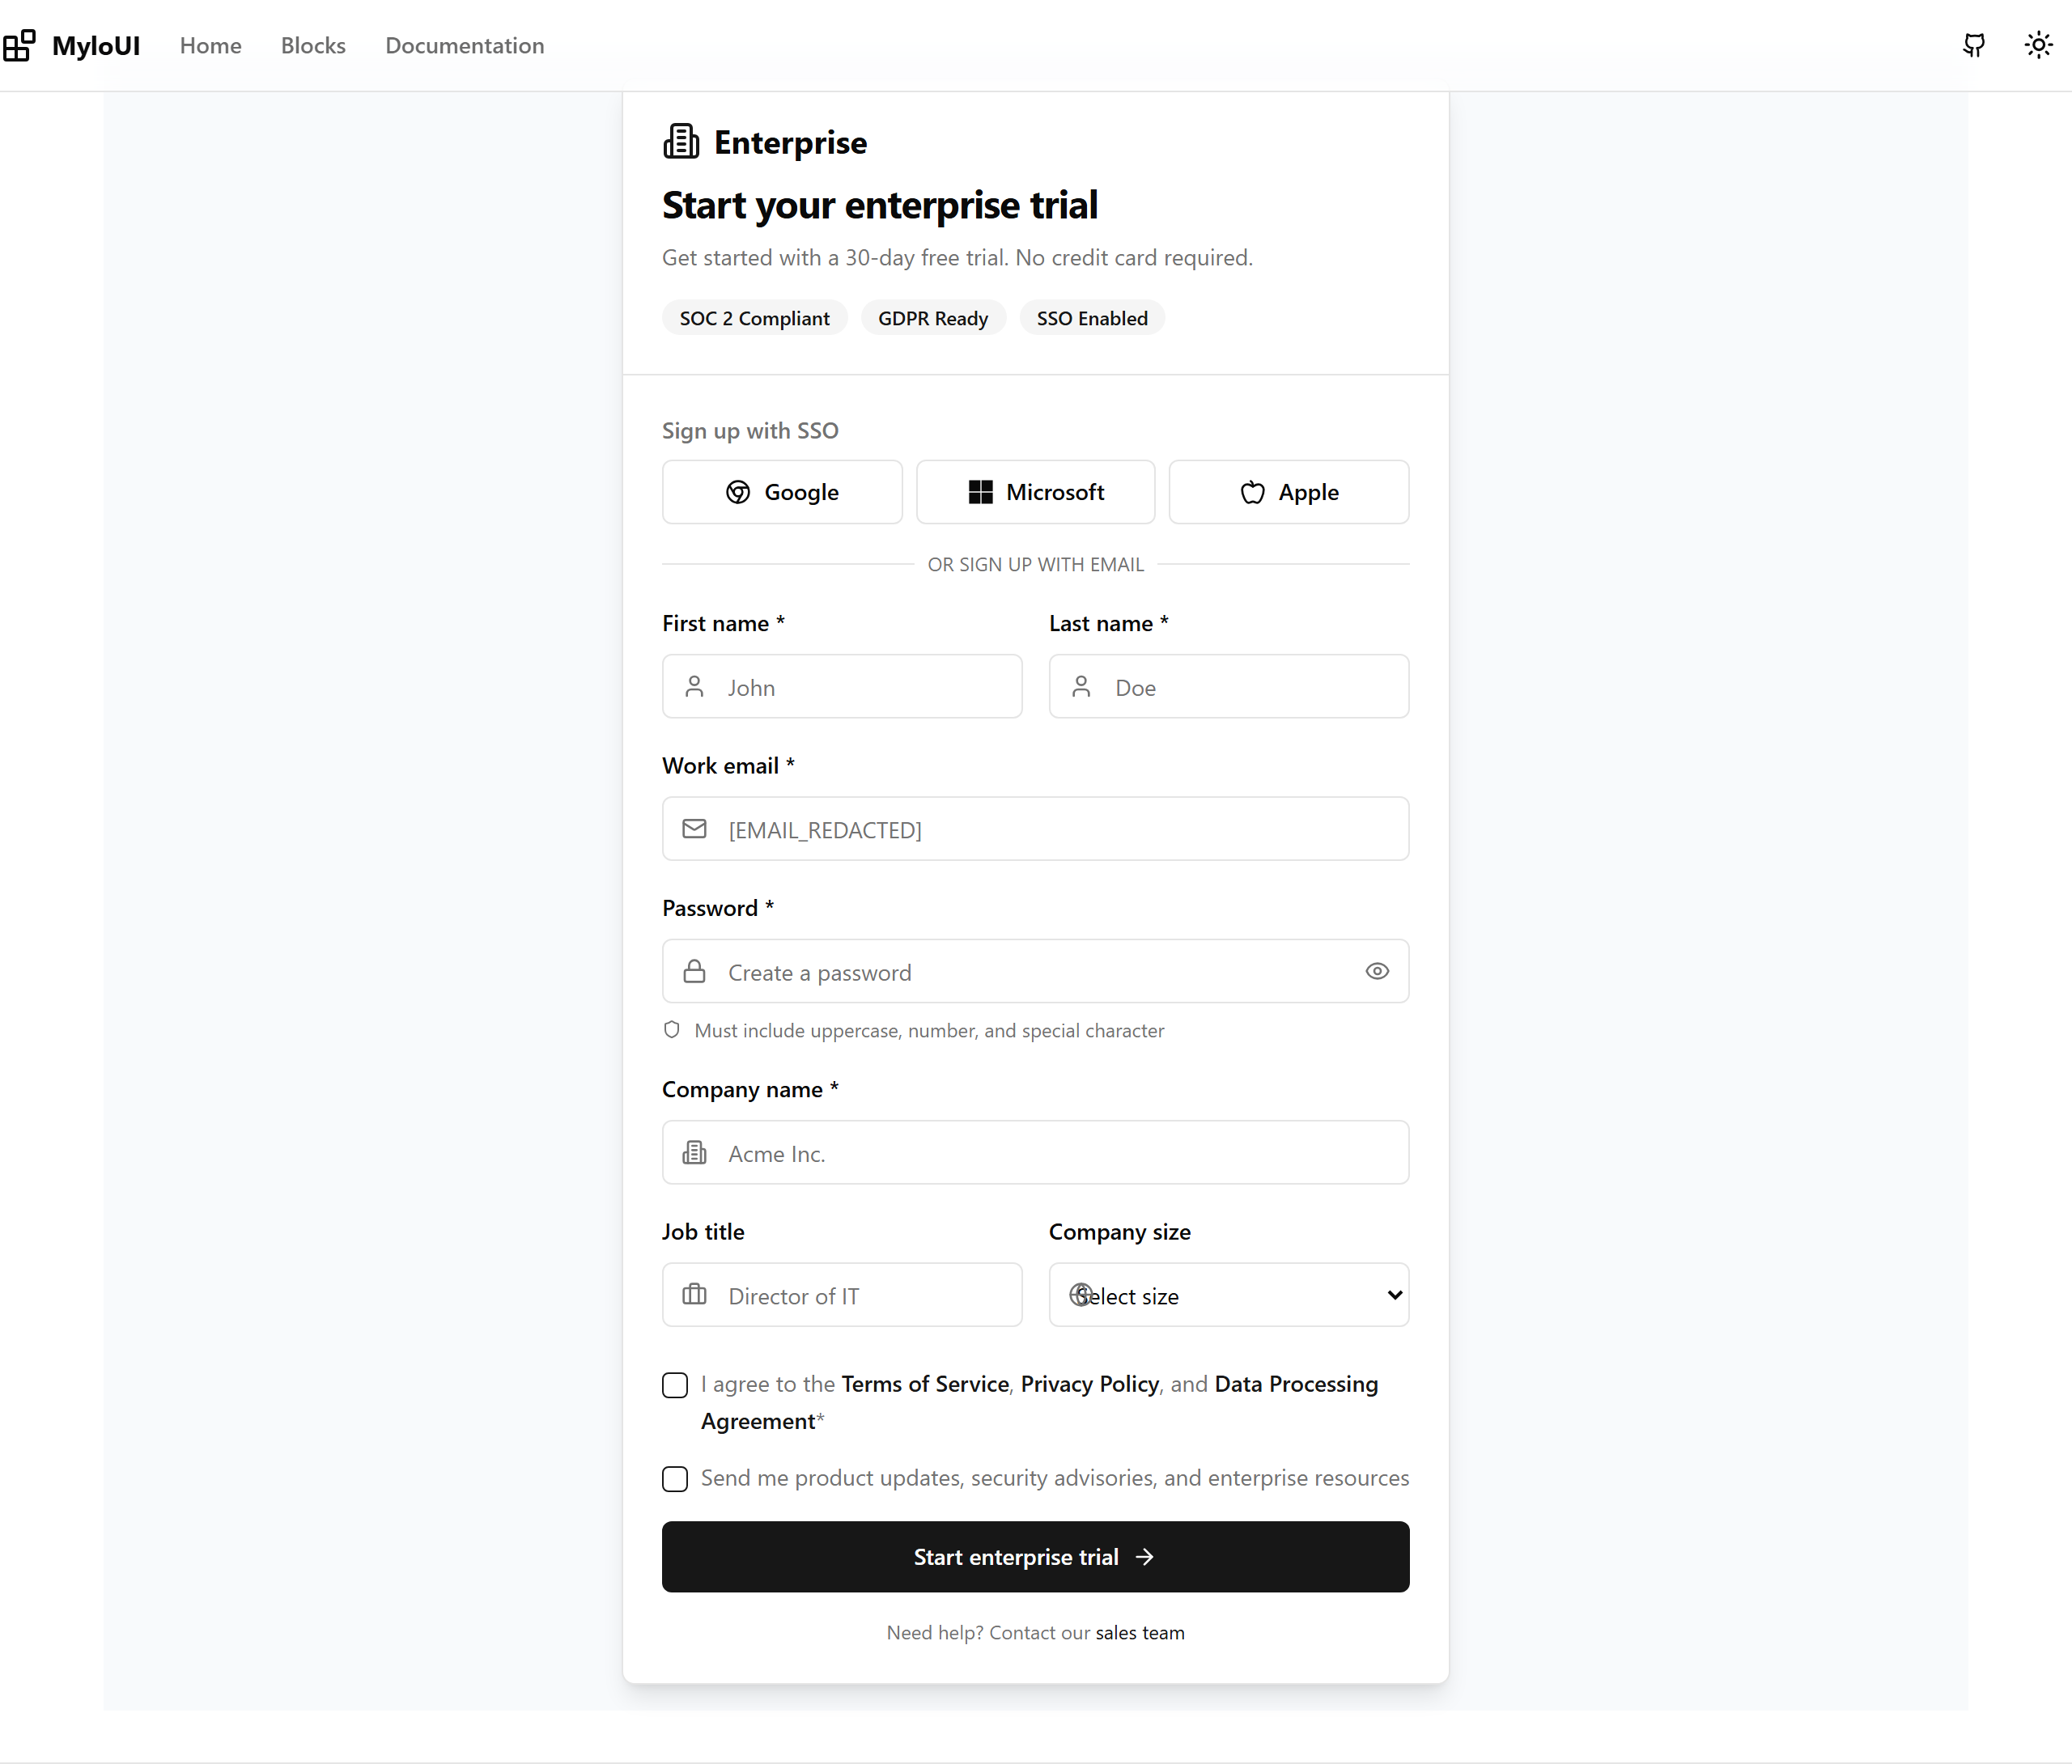Focus the First name input
Image resolution: width=2072 pixels, height=1764 pixels.
tap(842, 687)
